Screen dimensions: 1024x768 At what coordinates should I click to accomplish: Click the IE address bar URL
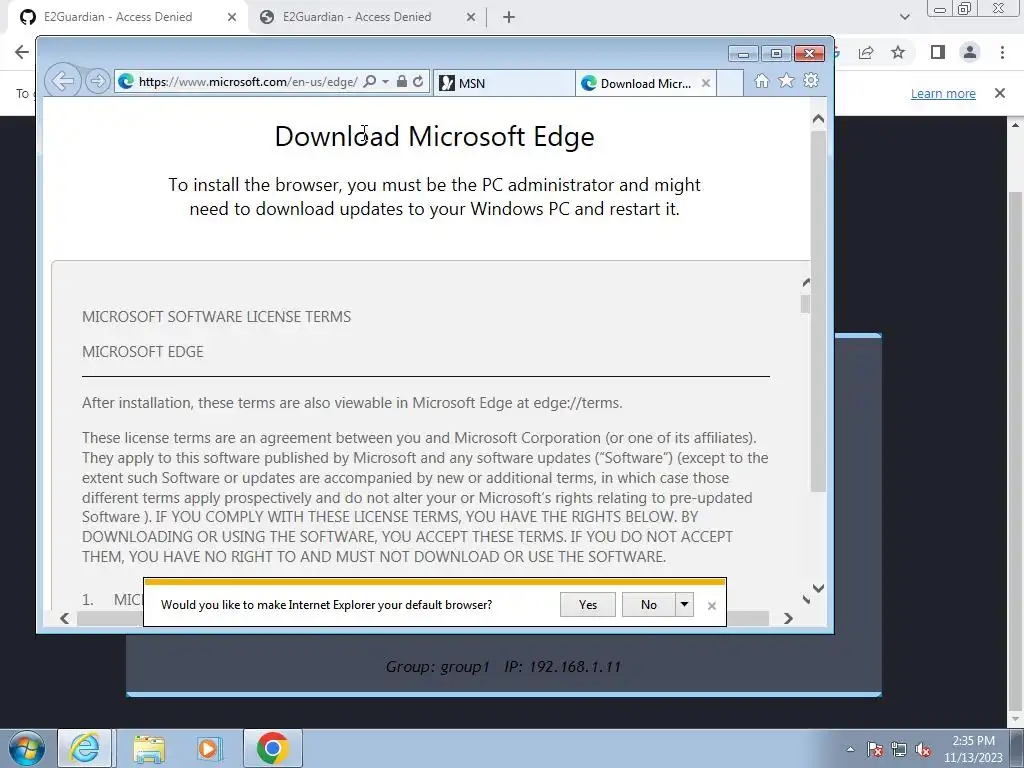click(x=248, y=82)
